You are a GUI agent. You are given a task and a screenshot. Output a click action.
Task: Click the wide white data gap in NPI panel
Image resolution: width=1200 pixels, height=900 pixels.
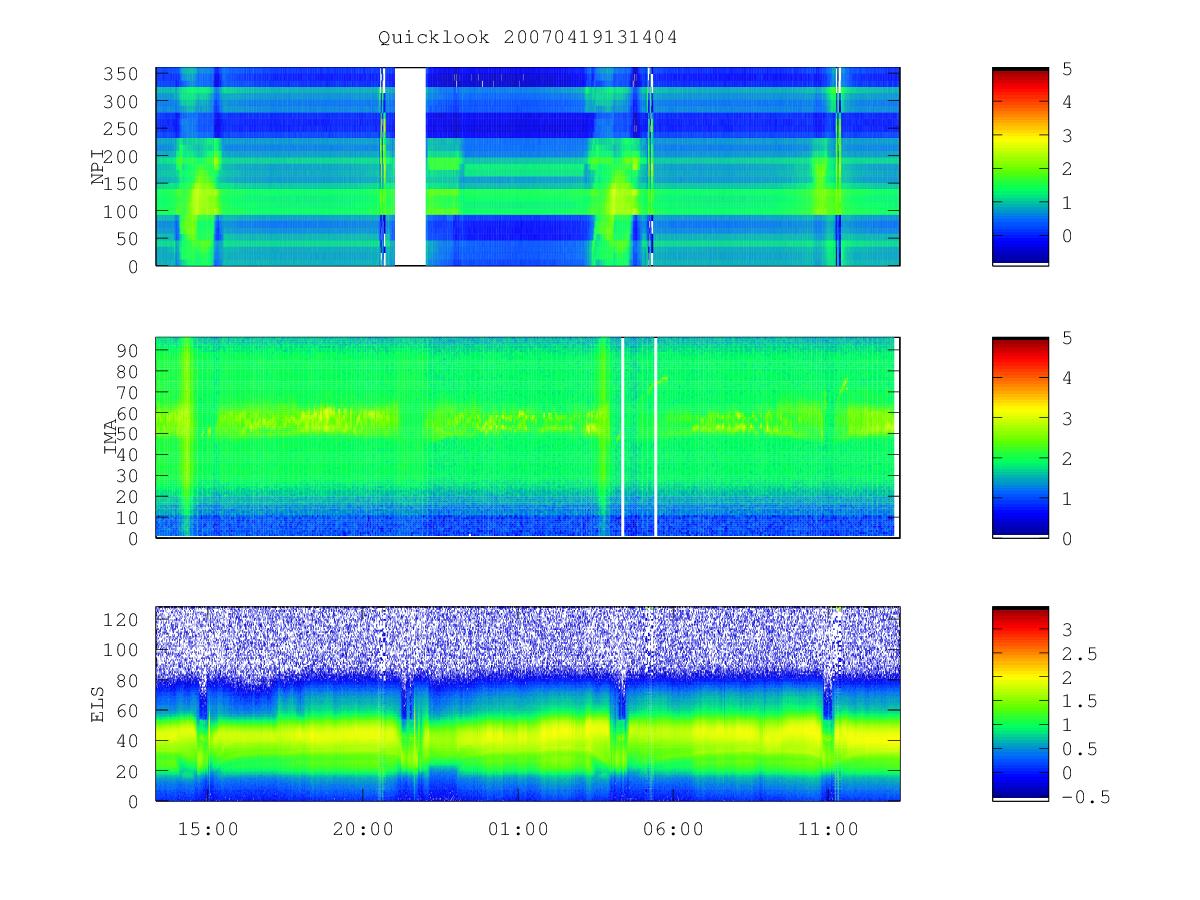pos(410,167)
